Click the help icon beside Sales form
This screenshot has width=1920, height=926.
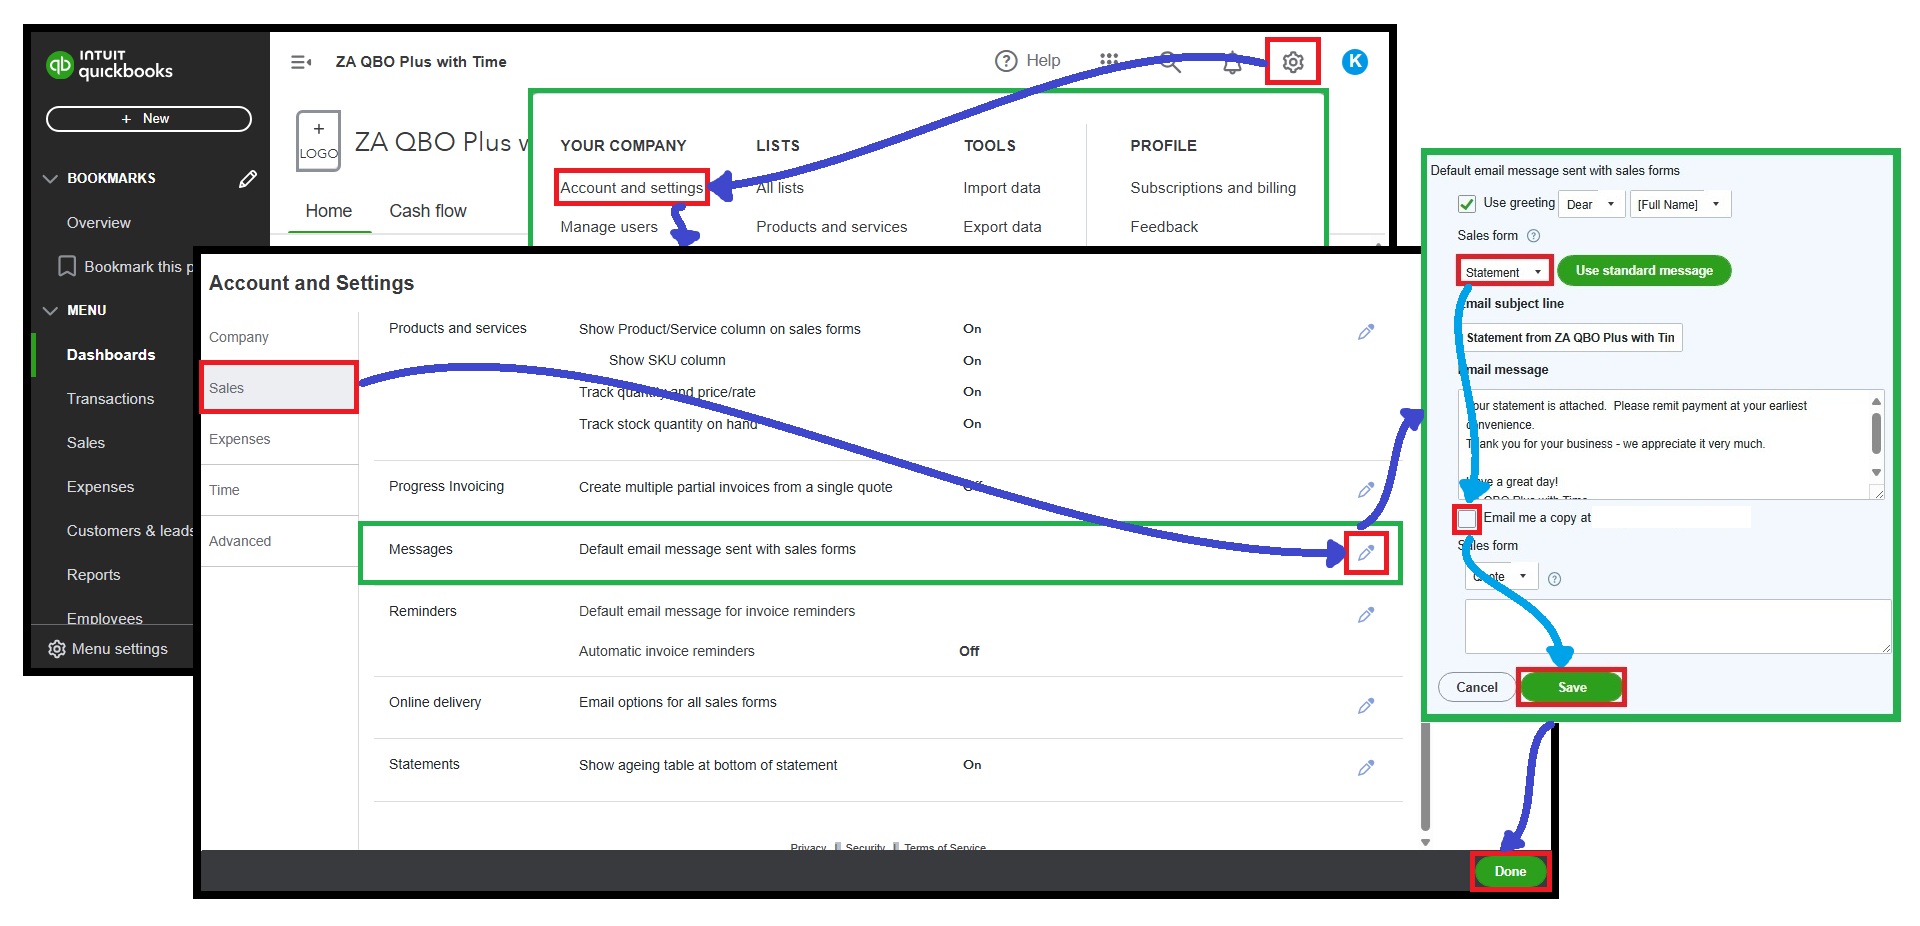point(1533,236)
